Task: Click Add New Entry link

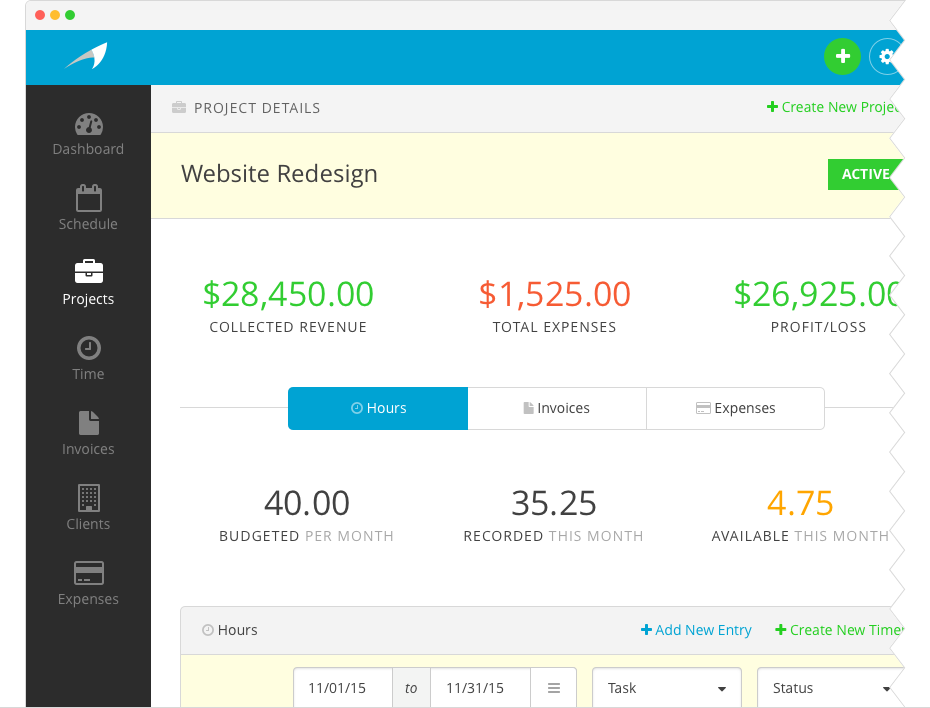Action: [x=696, y=630]
